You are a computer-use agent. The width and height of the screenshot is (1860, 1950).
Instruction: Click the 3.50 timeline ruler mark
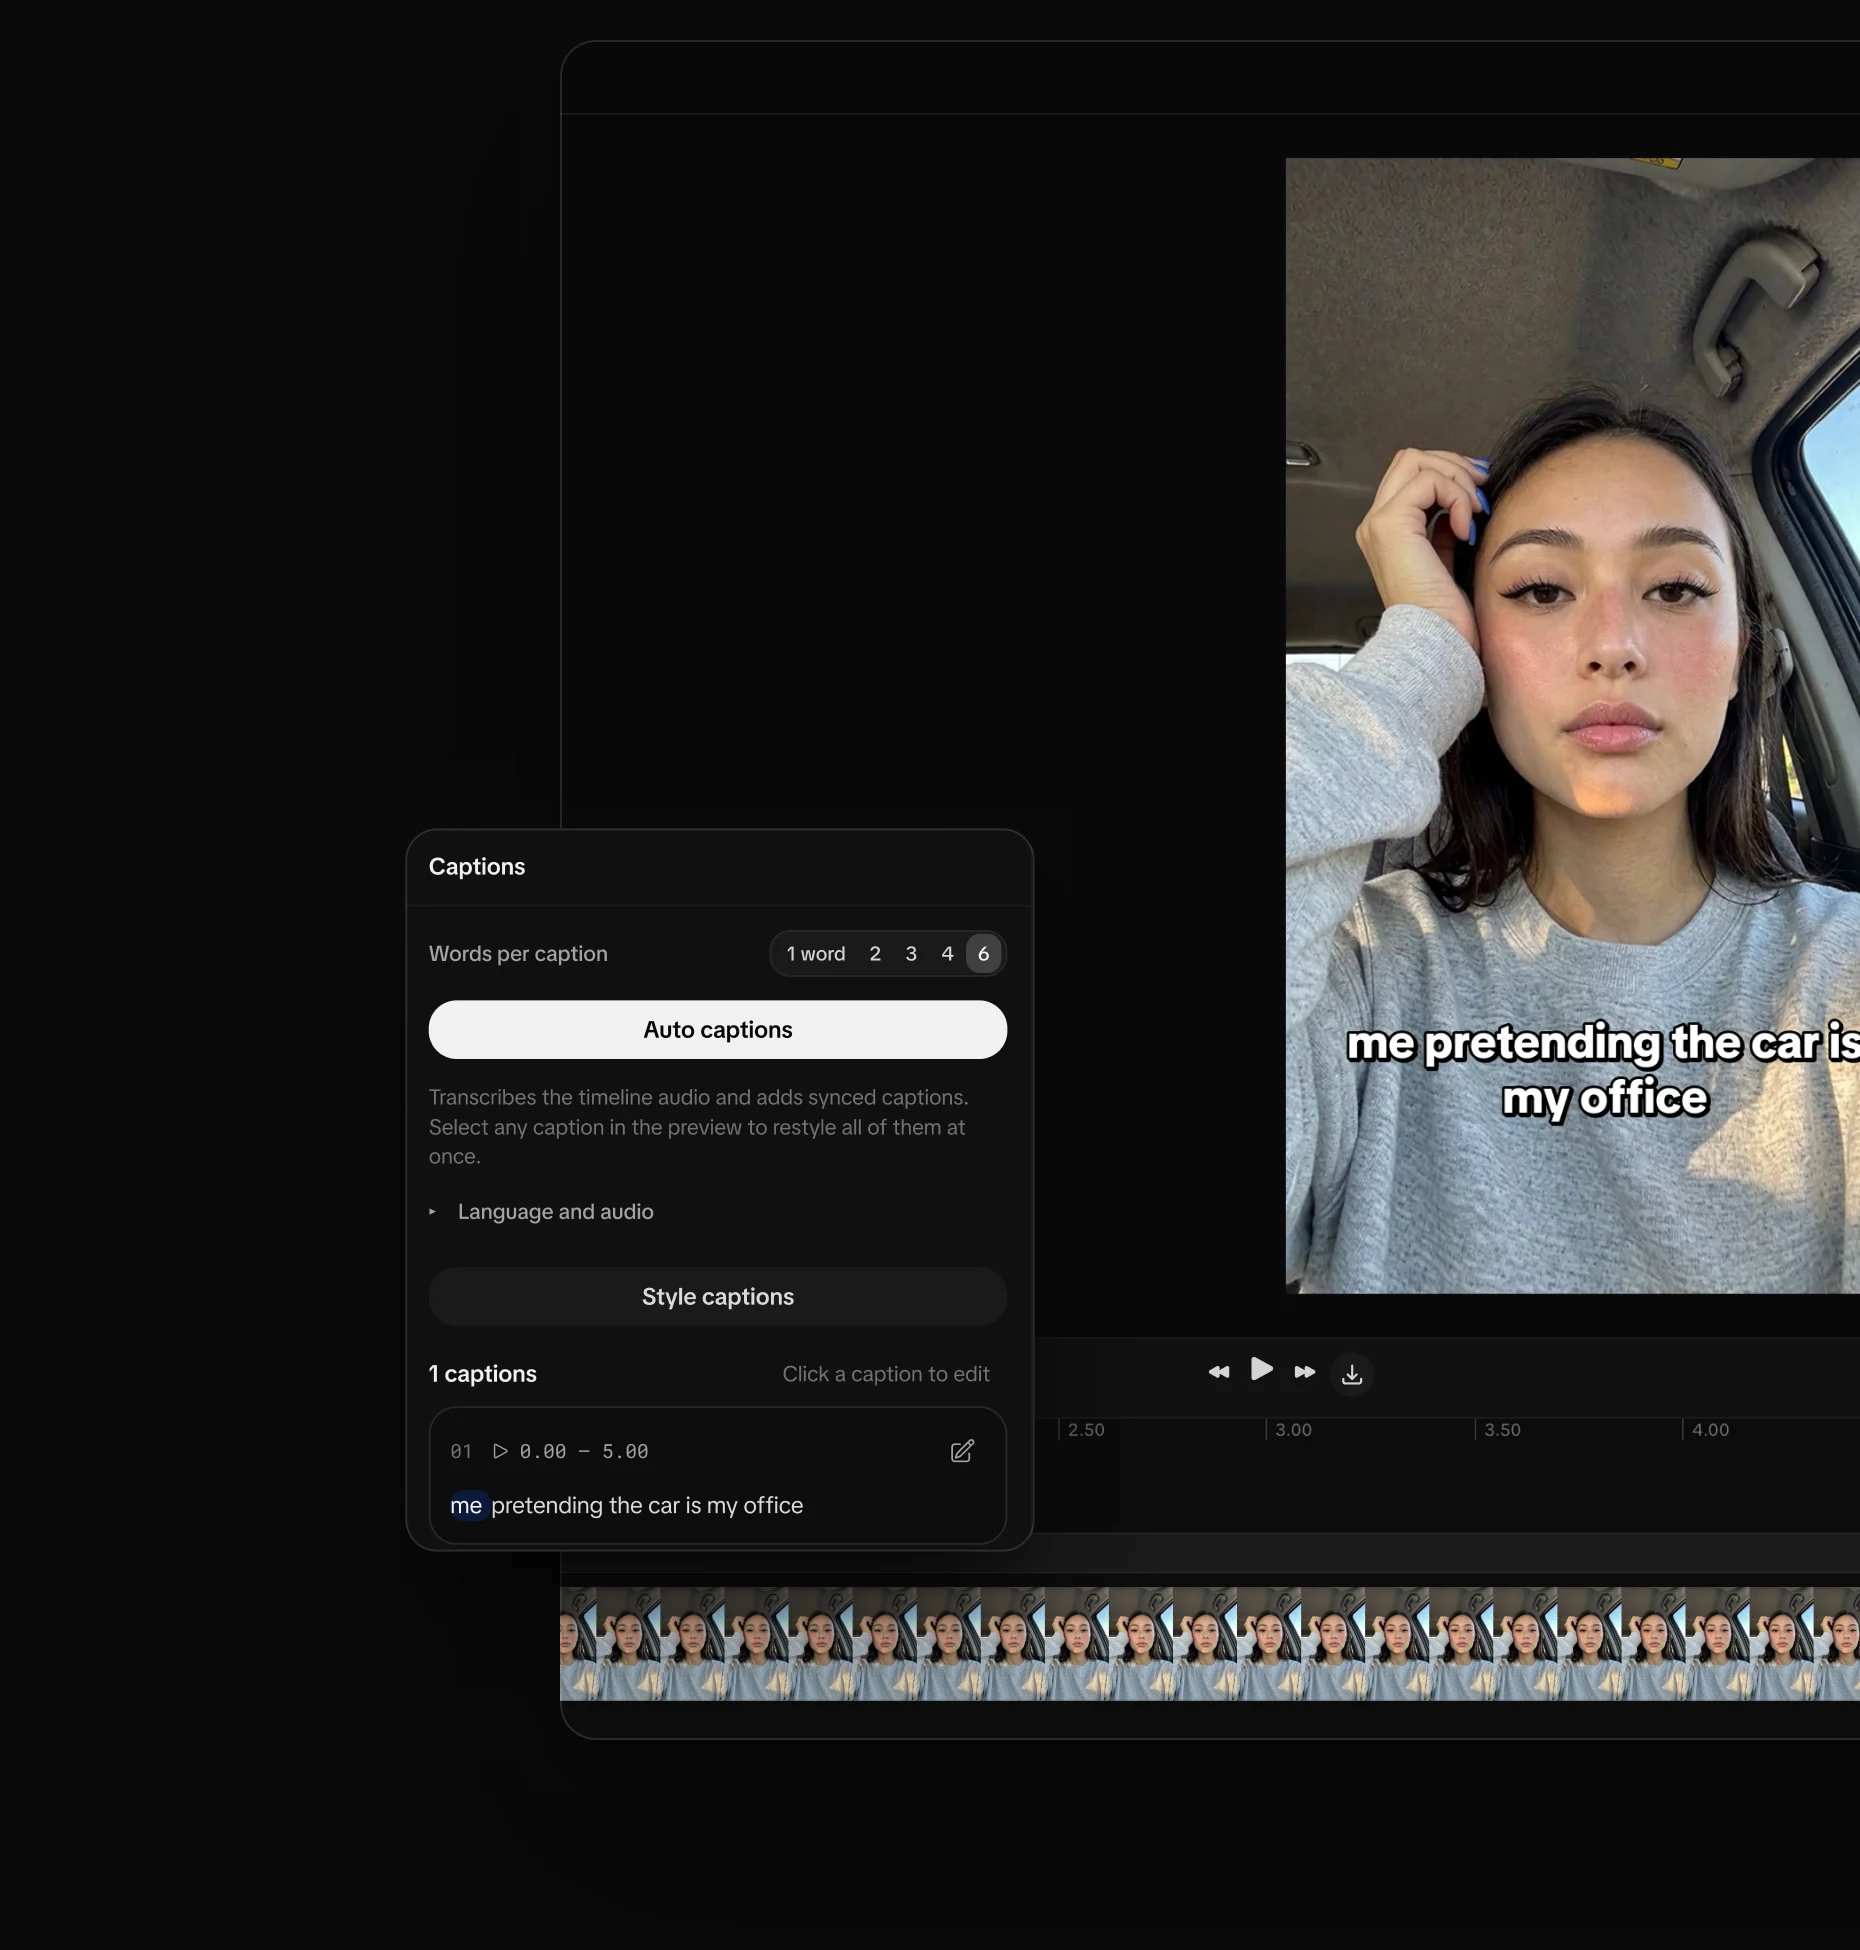[x=1502, y=1430]
